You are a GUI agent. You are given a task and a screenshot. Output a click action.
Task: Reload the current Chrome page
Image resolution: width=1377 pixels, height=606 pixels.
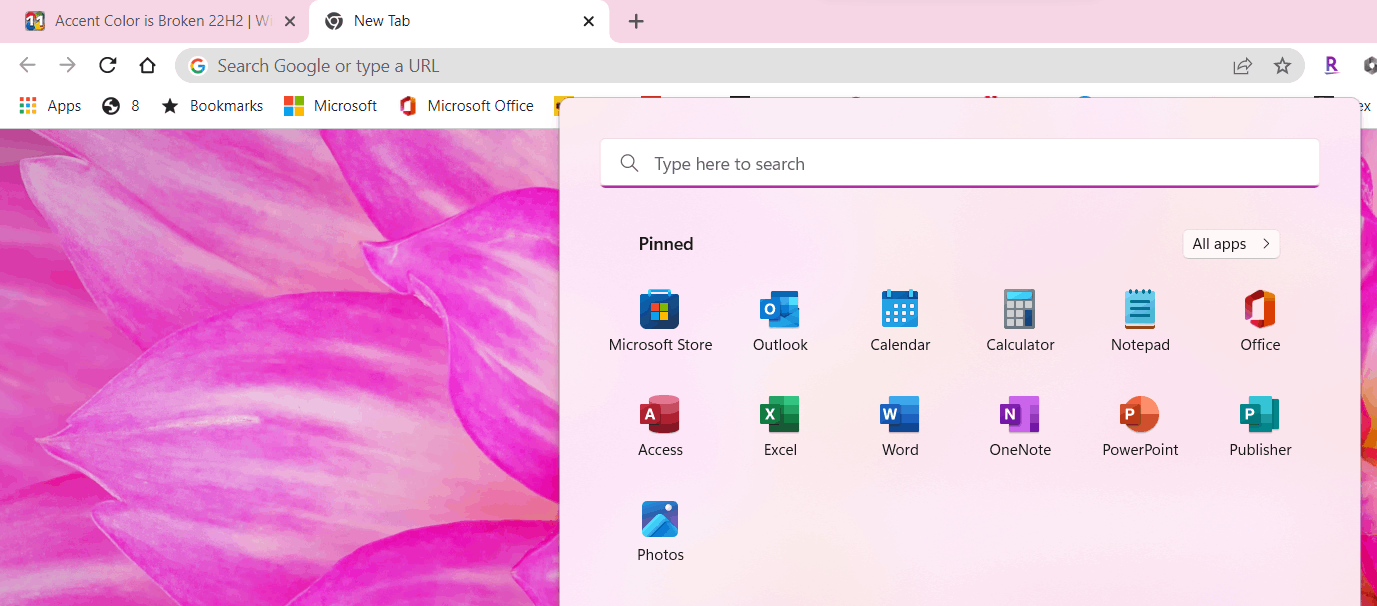pos(107,65)
